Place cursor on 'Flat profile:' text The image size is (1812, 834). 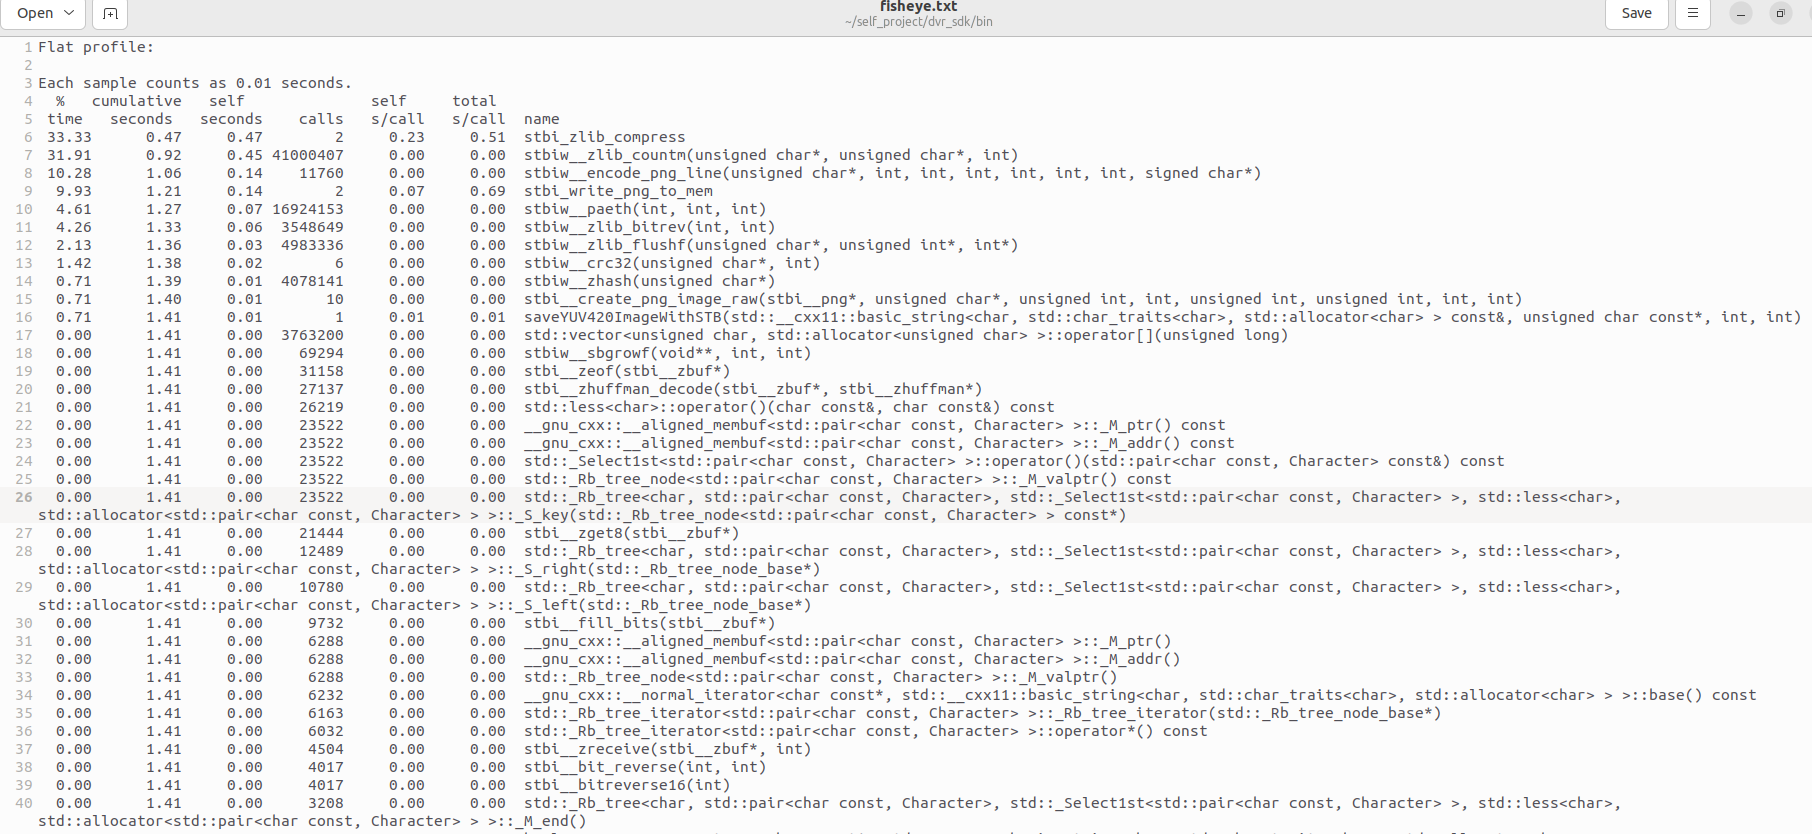96,47
